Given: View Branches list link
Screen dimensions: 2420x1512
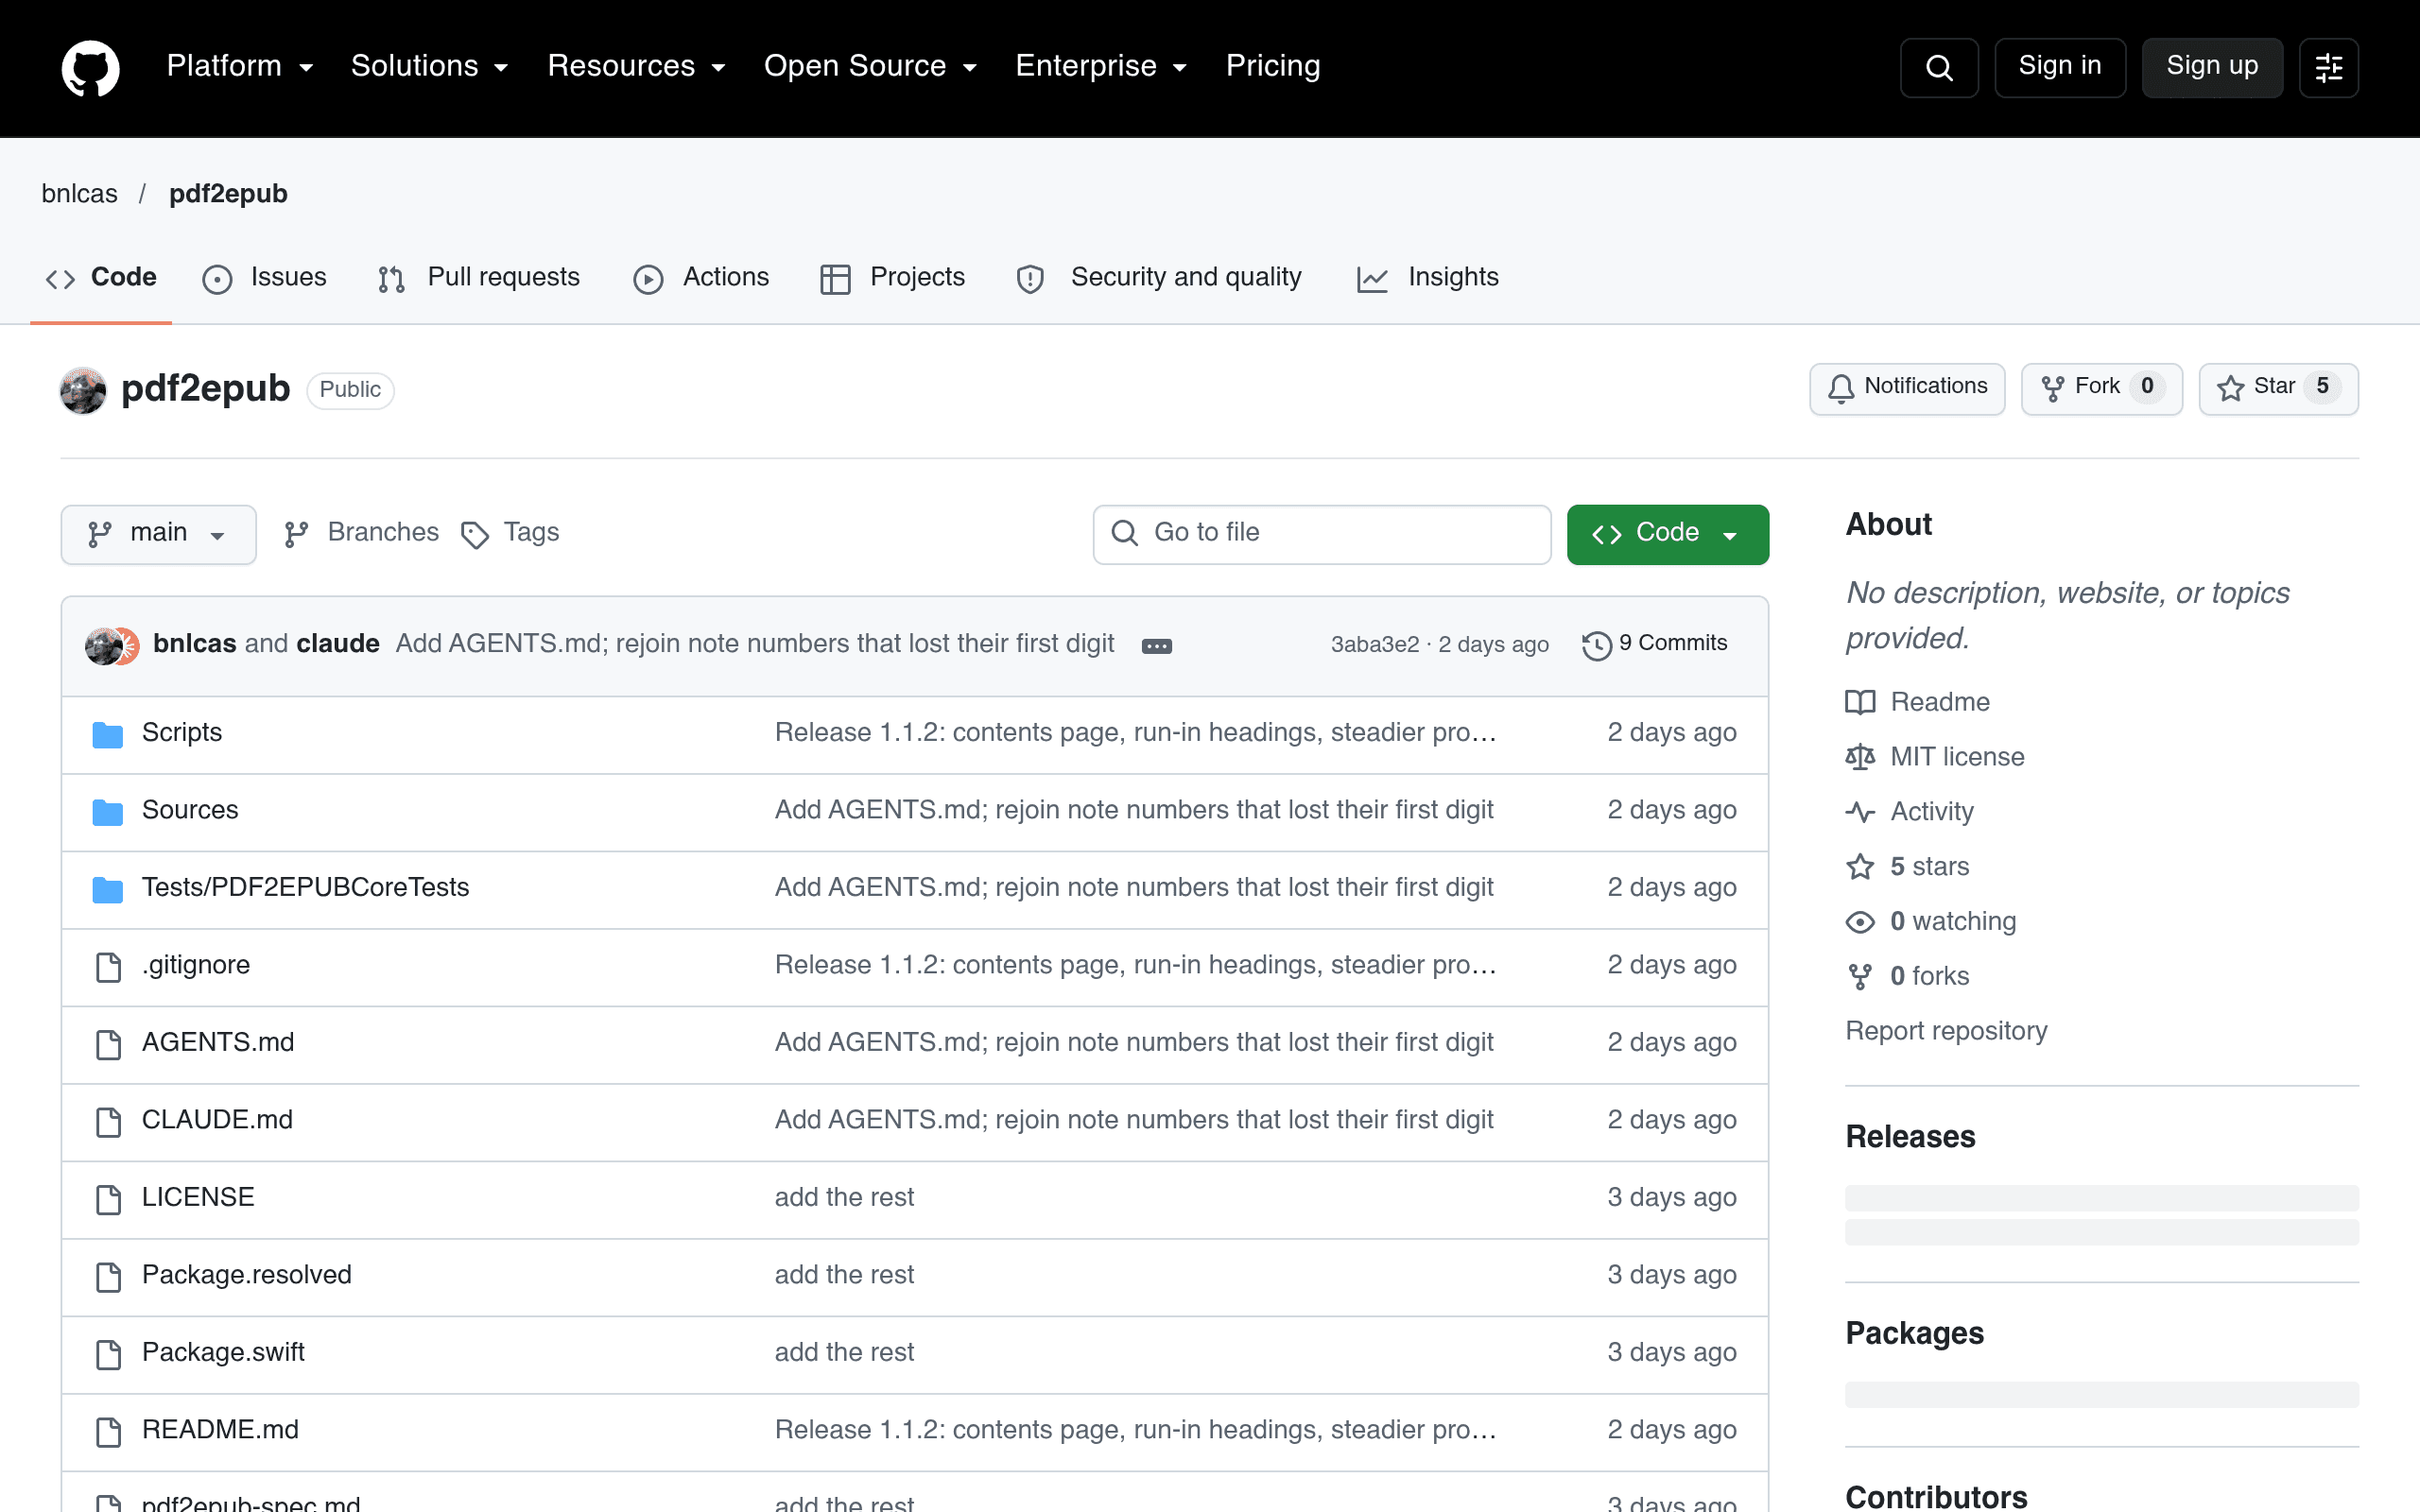Looking at the screenshot, I should [362, 533].
